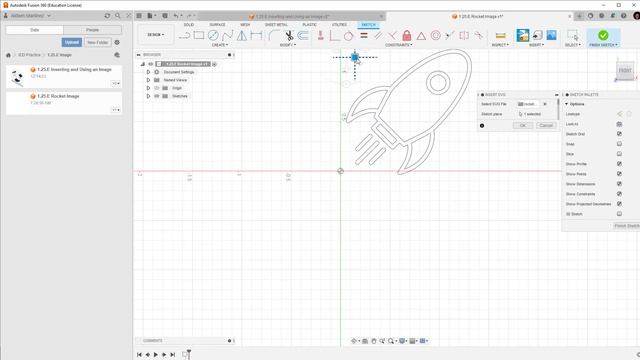The height and width of the screenshot is (360, 640).
Task: Click Cancel in Insert SVG dialog
Action: (x=546, y=125)
